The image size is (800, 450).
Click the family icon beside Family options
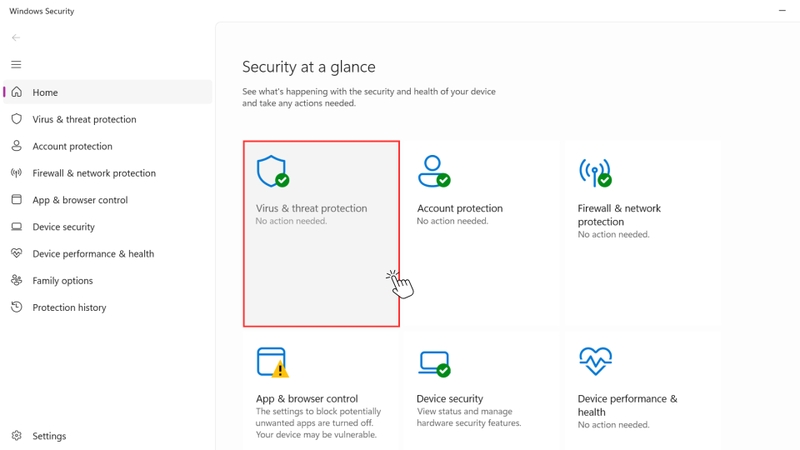coord(17,280)
